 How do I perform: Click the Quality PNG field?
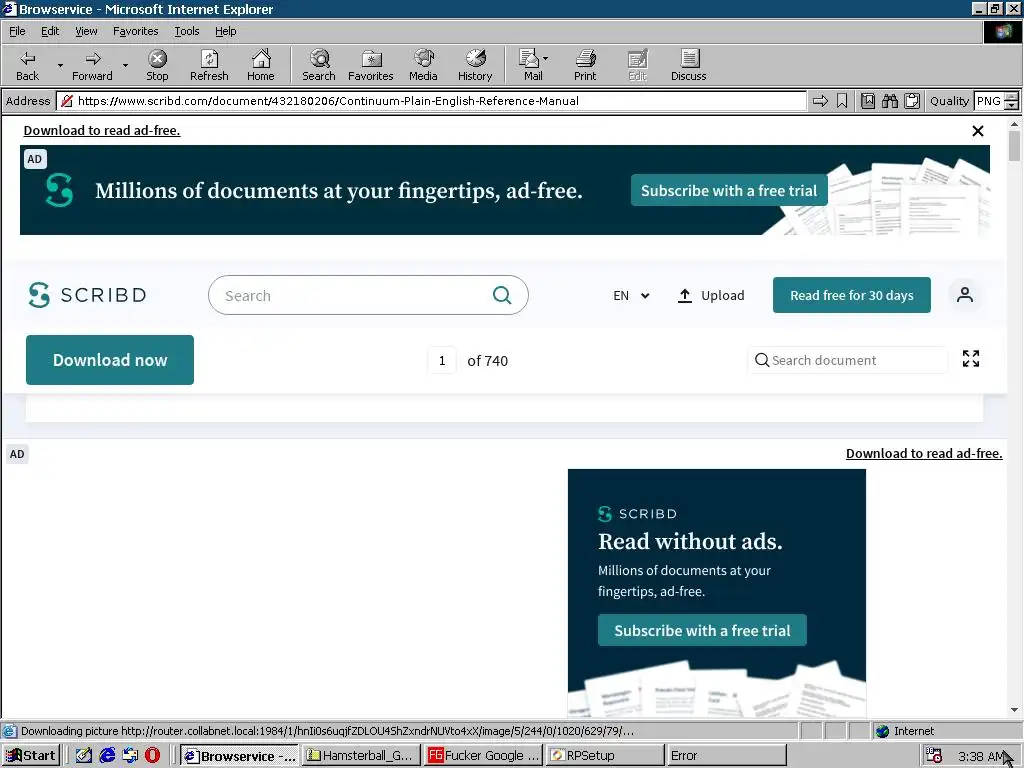tap(989, 101)
